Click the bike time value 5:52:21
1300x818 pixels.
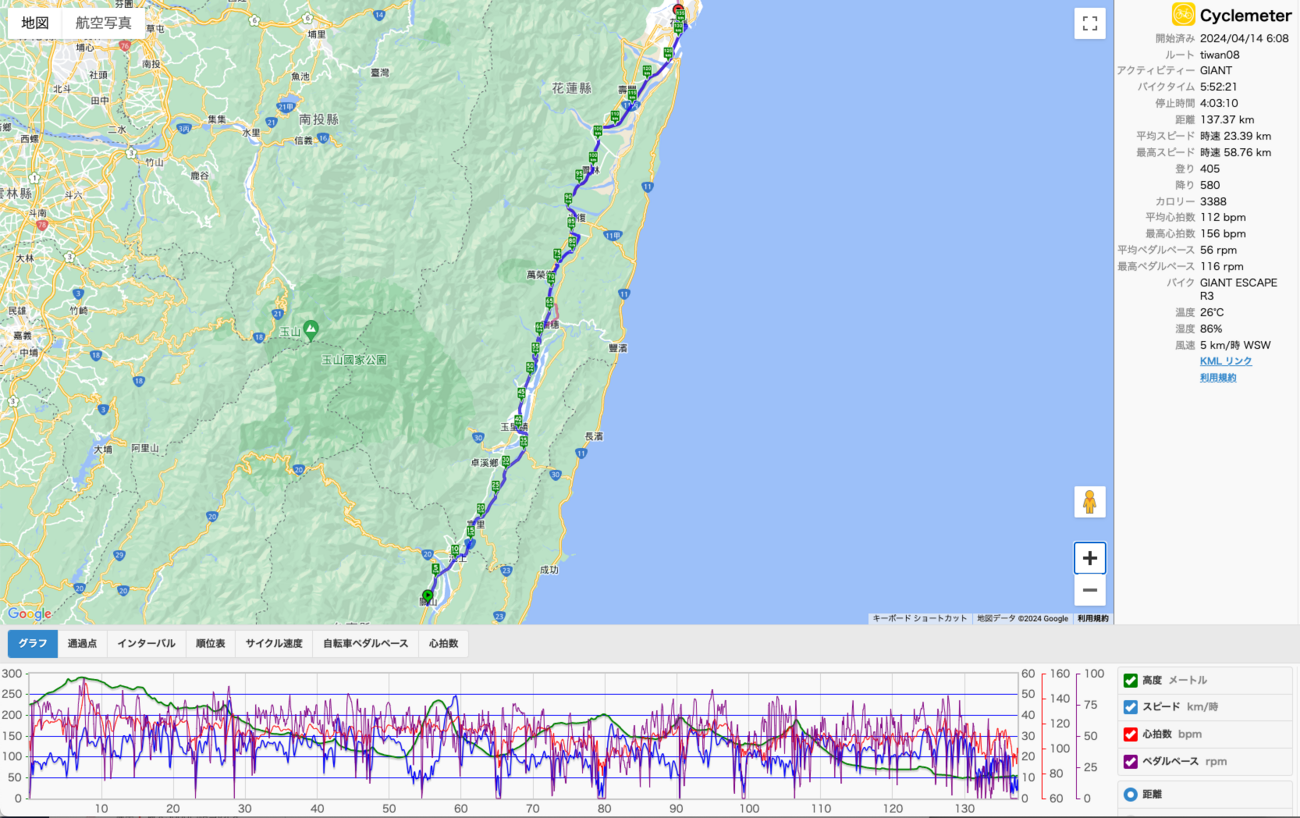(x=1219, y=87)
